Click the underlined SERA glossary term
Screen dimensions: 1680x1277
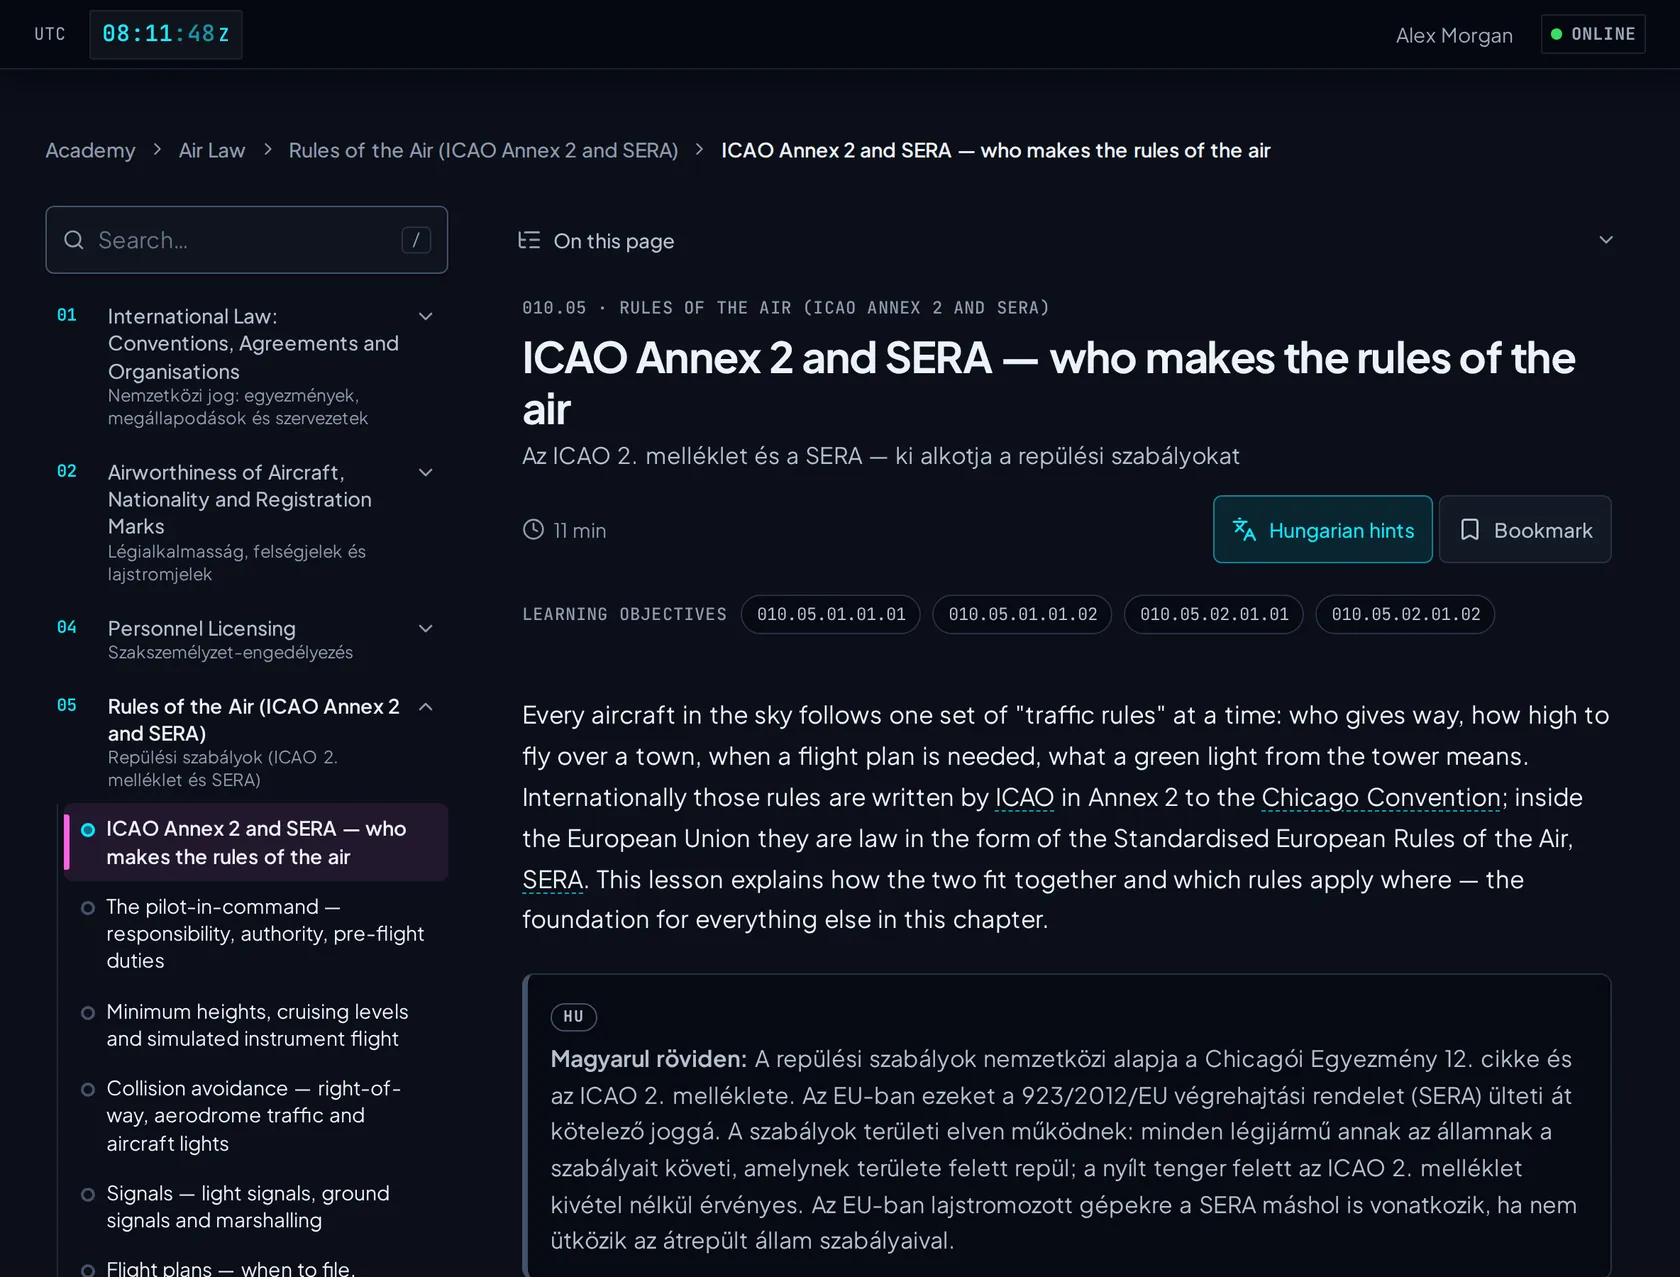552,879
